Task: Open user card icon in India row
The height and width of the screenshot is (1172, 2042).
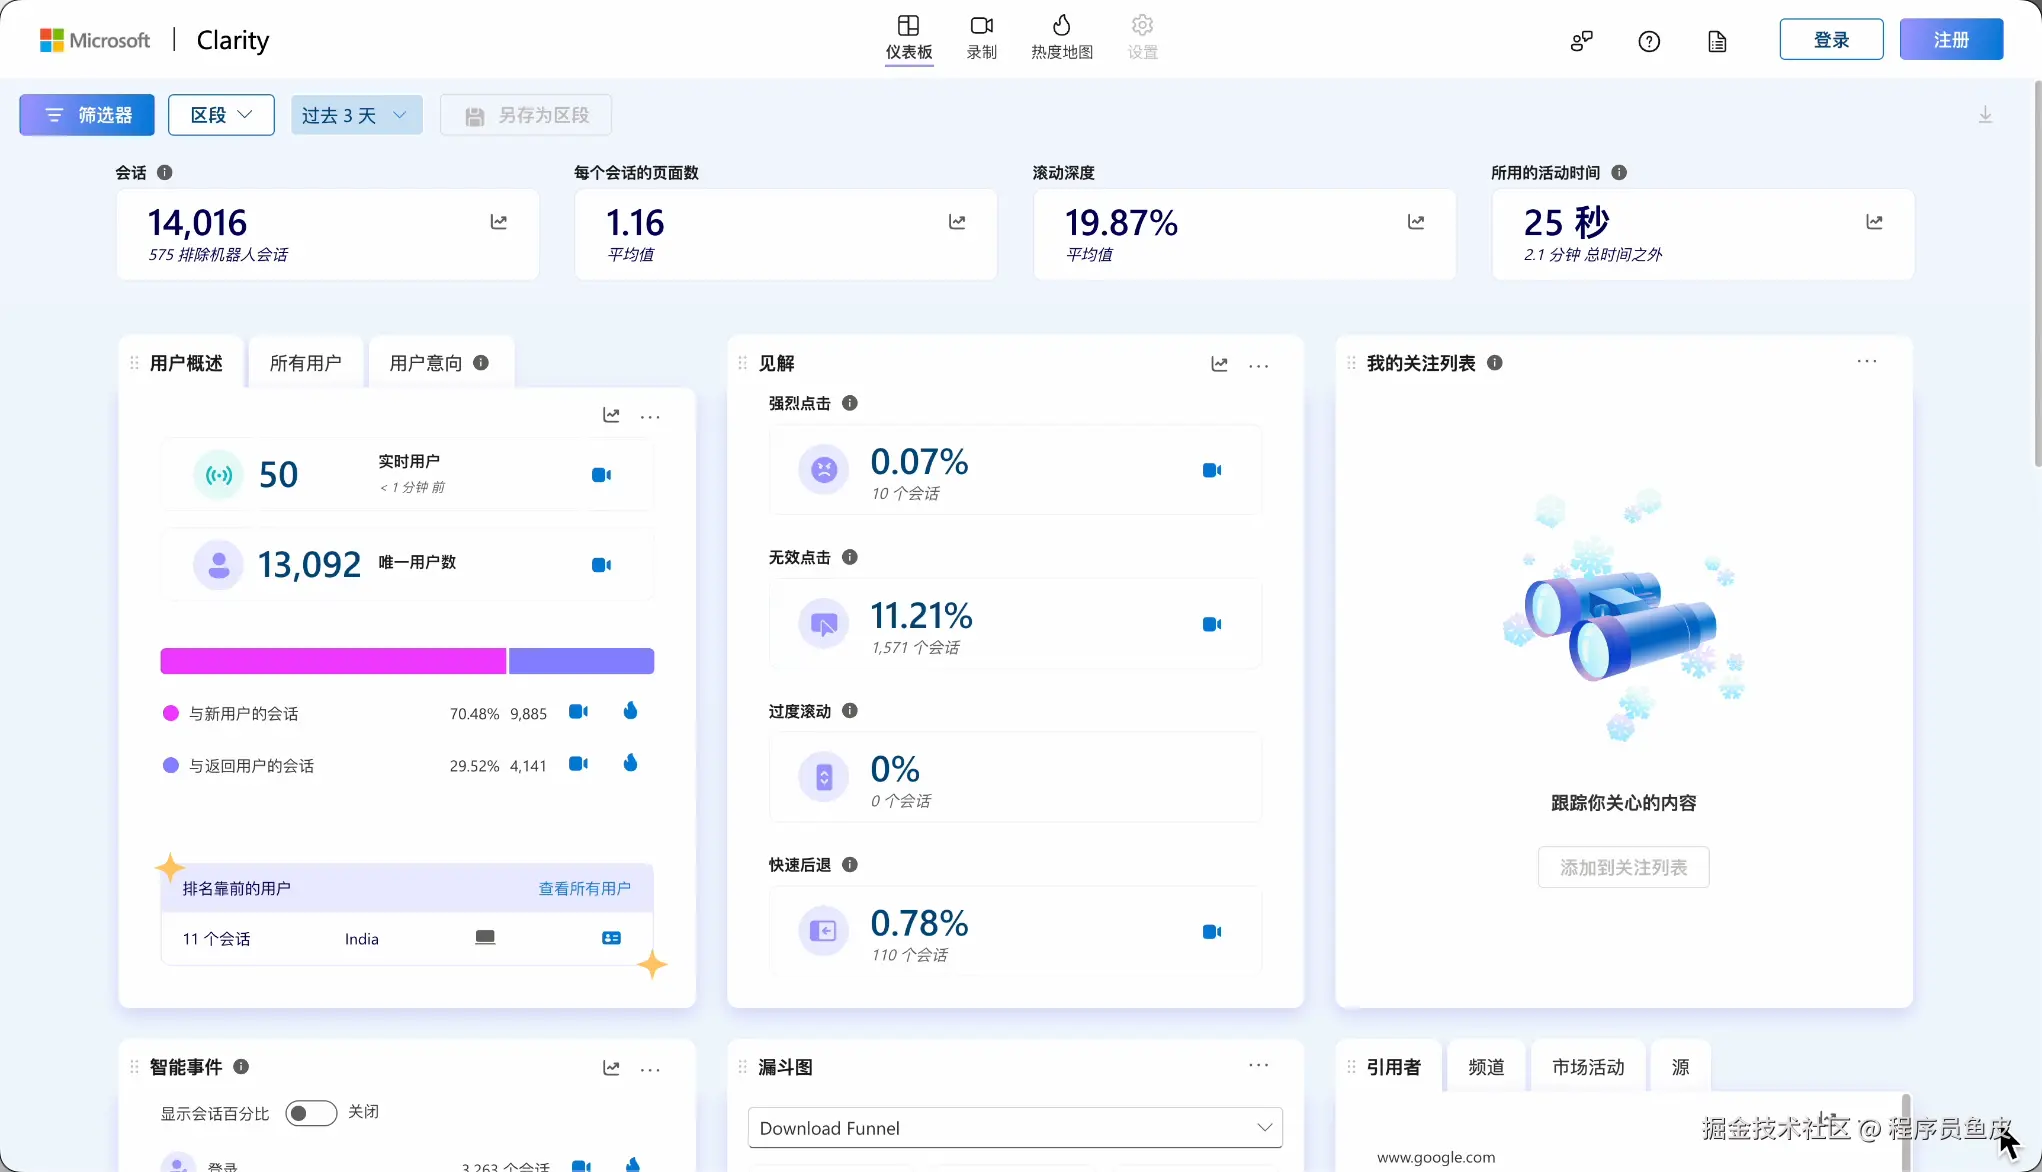Action: point(611,938)
